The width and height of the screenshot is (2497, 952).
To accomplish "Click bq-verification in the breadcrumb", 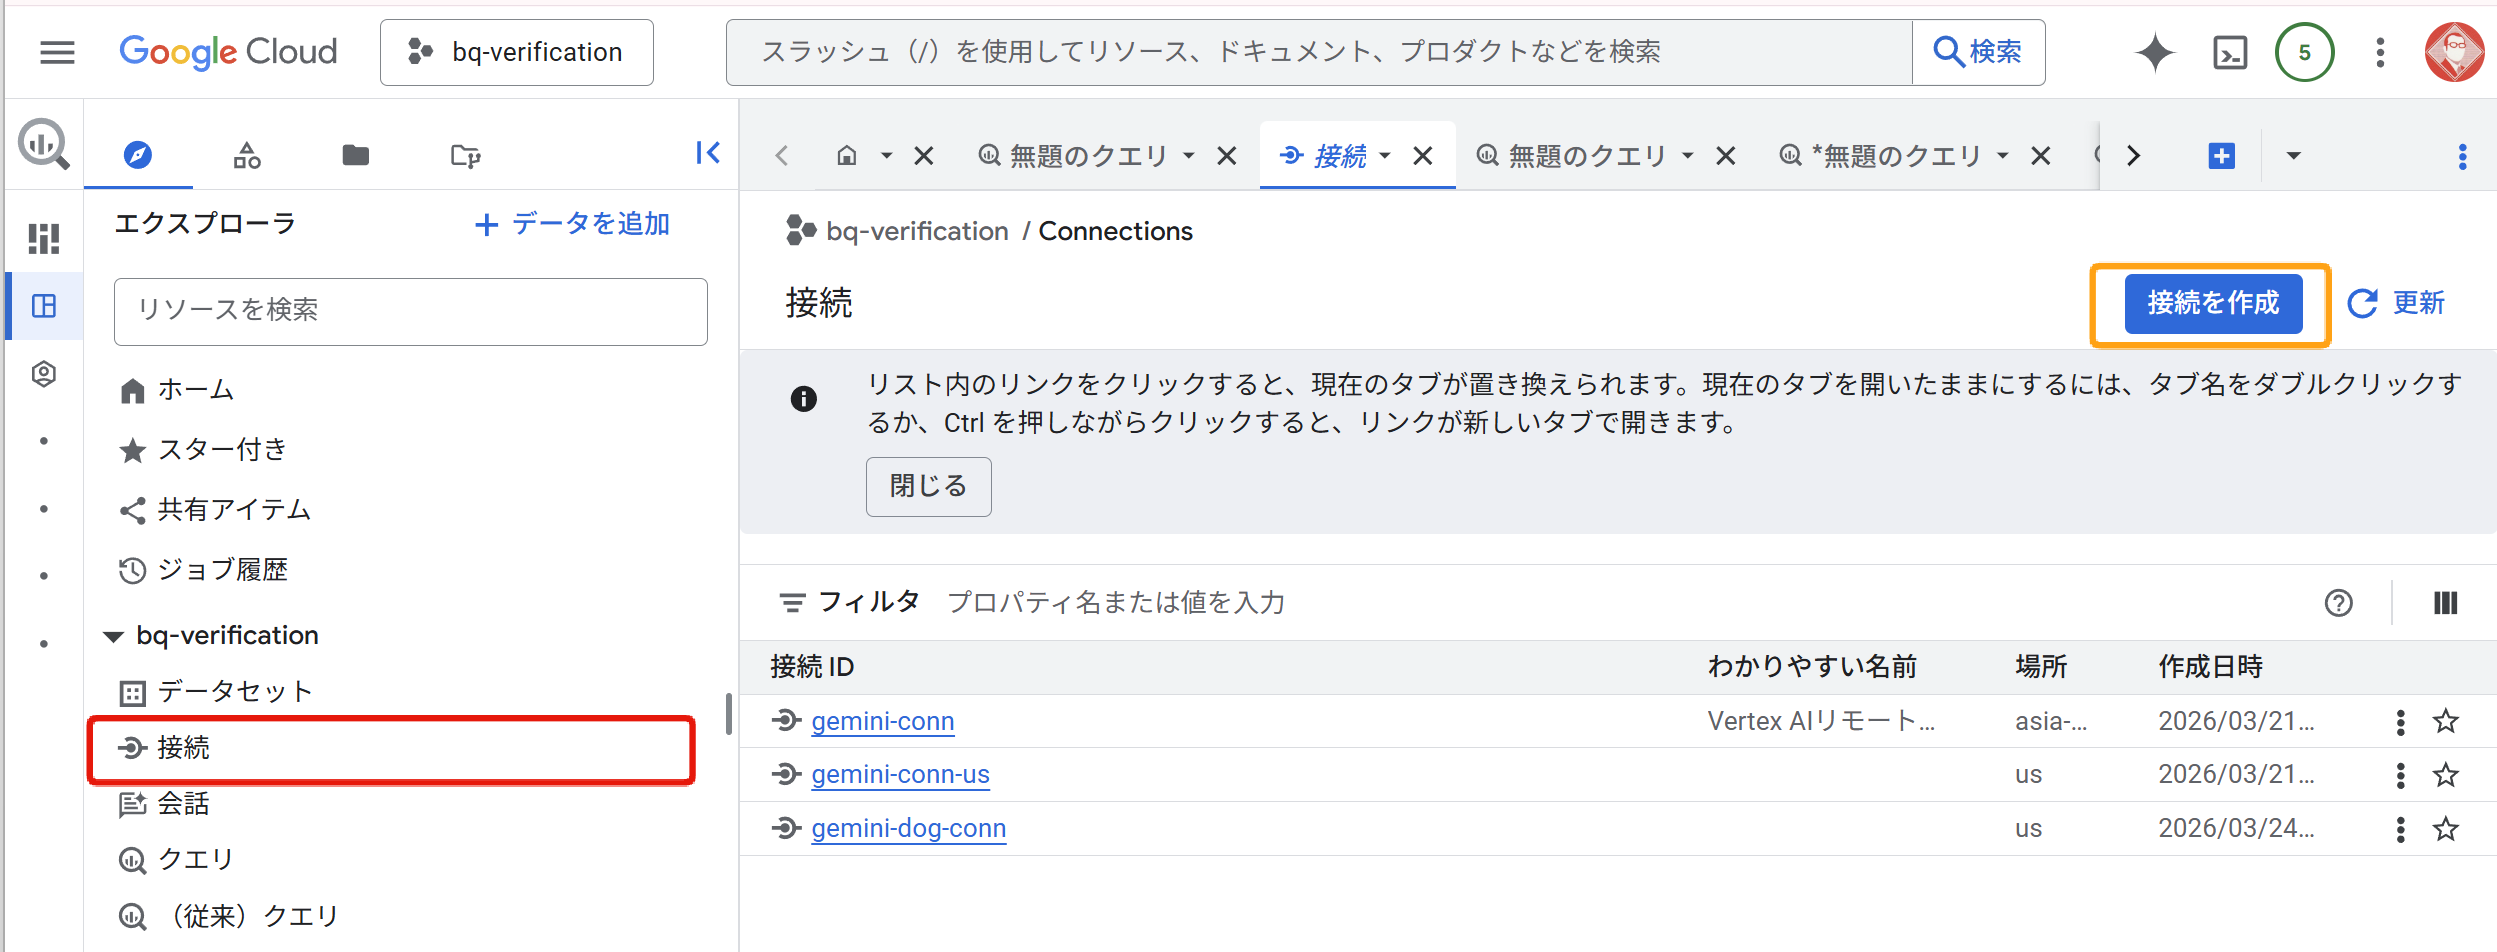I will (x=917, y=232).
